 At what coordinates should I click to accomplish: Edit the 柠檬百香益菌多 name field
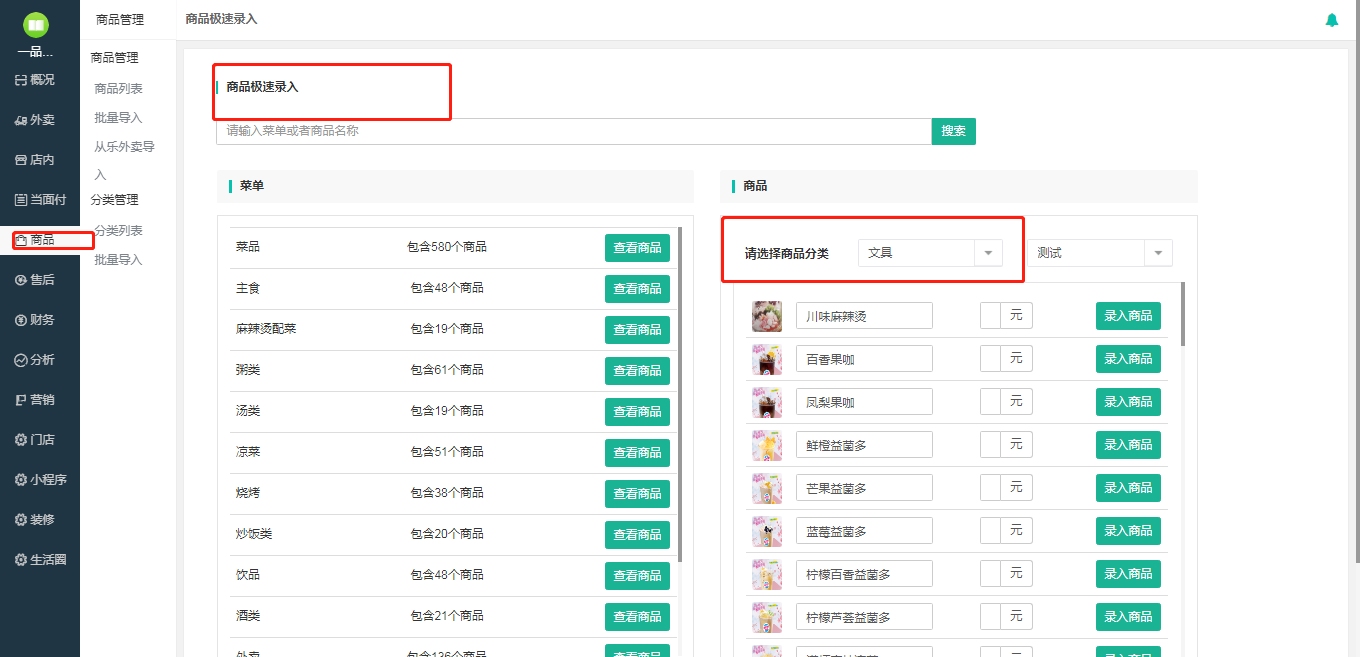click(x=864, y=574)
